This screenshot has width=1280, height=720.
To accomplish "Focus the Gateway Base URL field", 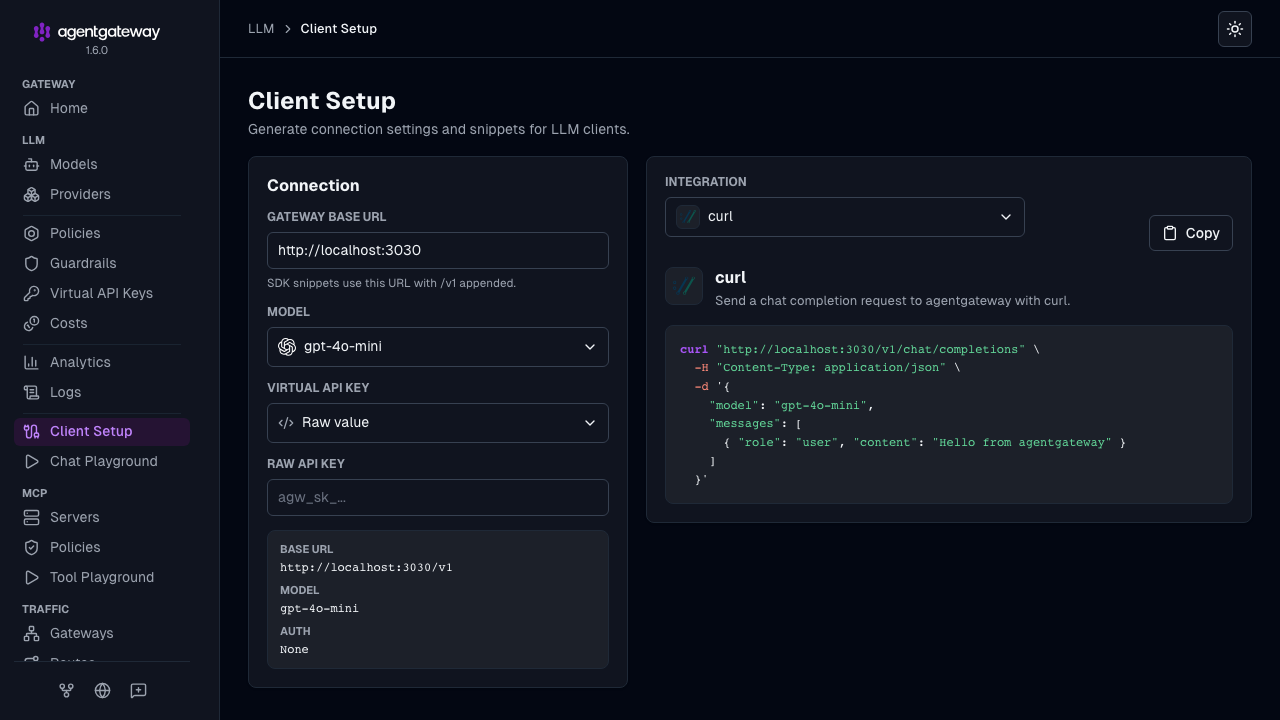I will [438, 250].
